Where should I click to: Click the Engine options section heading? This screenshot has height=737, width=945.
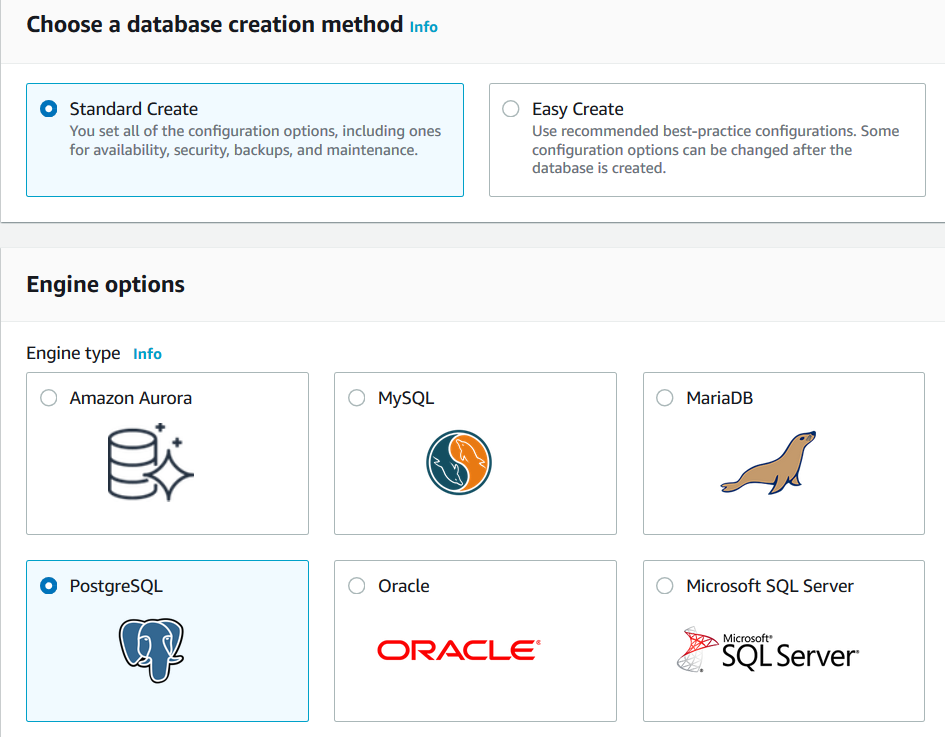pos(106,284)
